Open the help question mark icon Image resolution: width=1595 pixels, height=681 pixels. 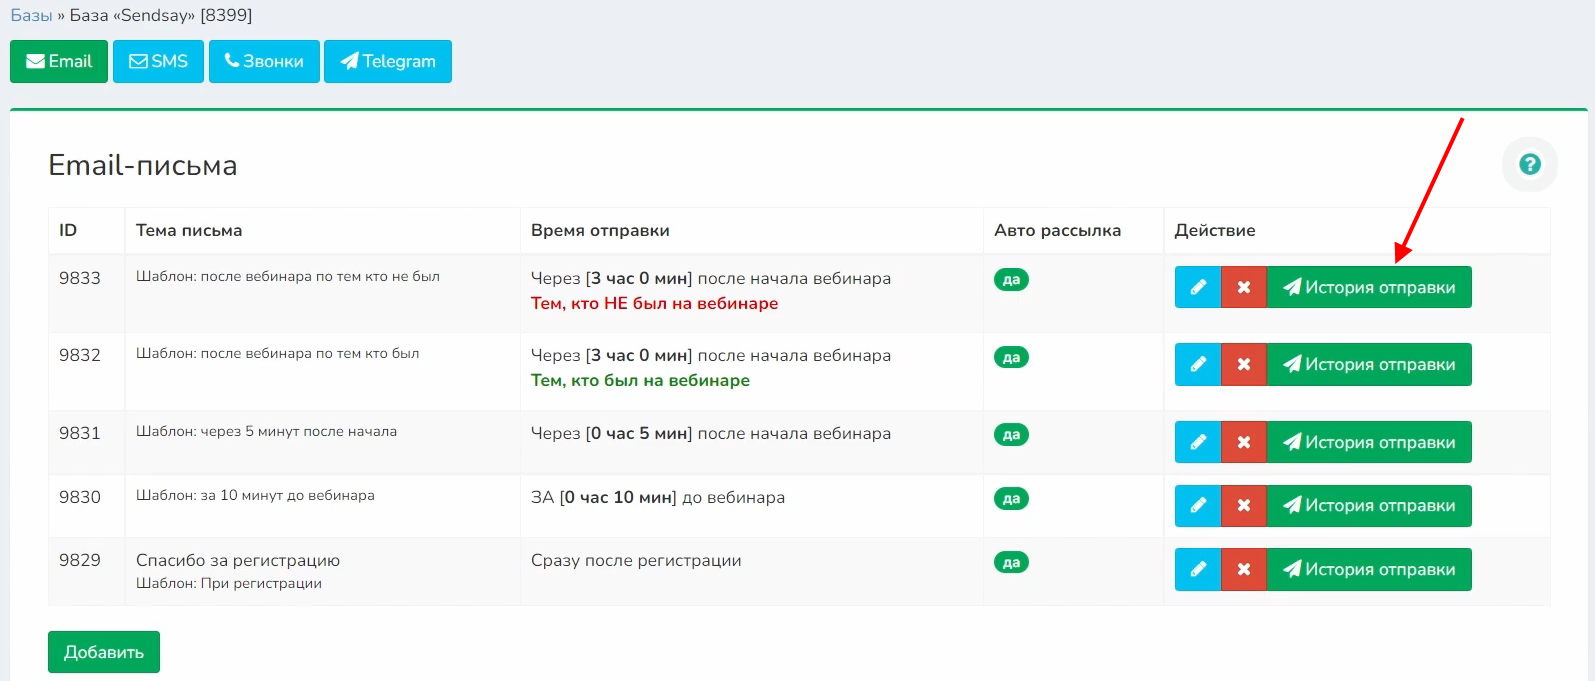coord(1529,165)
